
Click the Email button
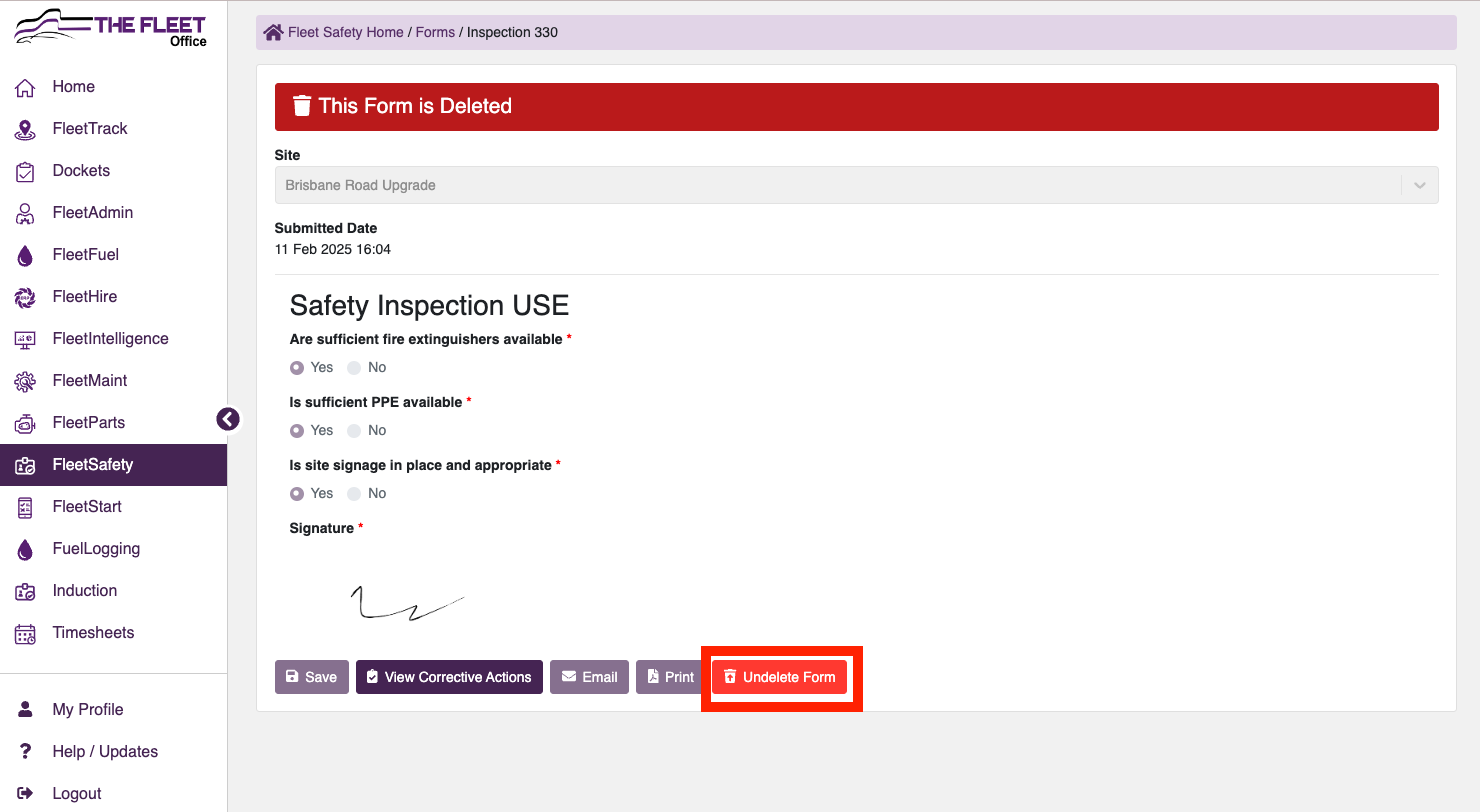pyautogui.click(x=589, y=677)
